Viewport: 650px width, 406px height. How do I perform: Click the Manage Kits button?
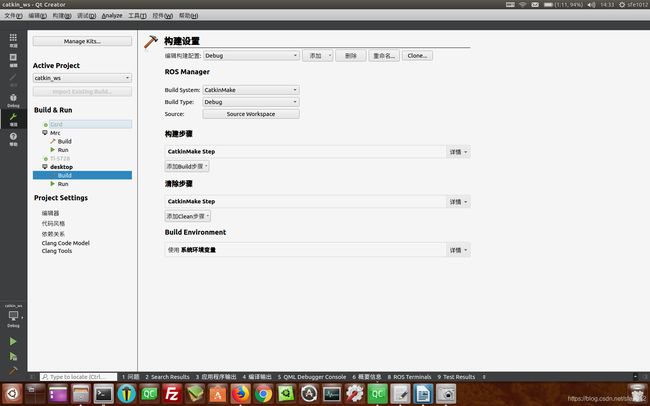(x=82, y=41)
